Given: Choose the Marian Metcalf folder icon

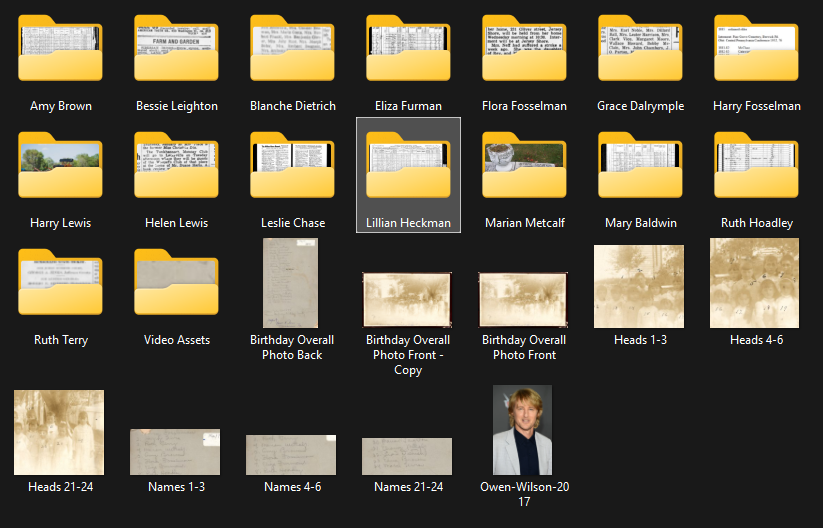Looking at the screenshot, I should point(524,165).
